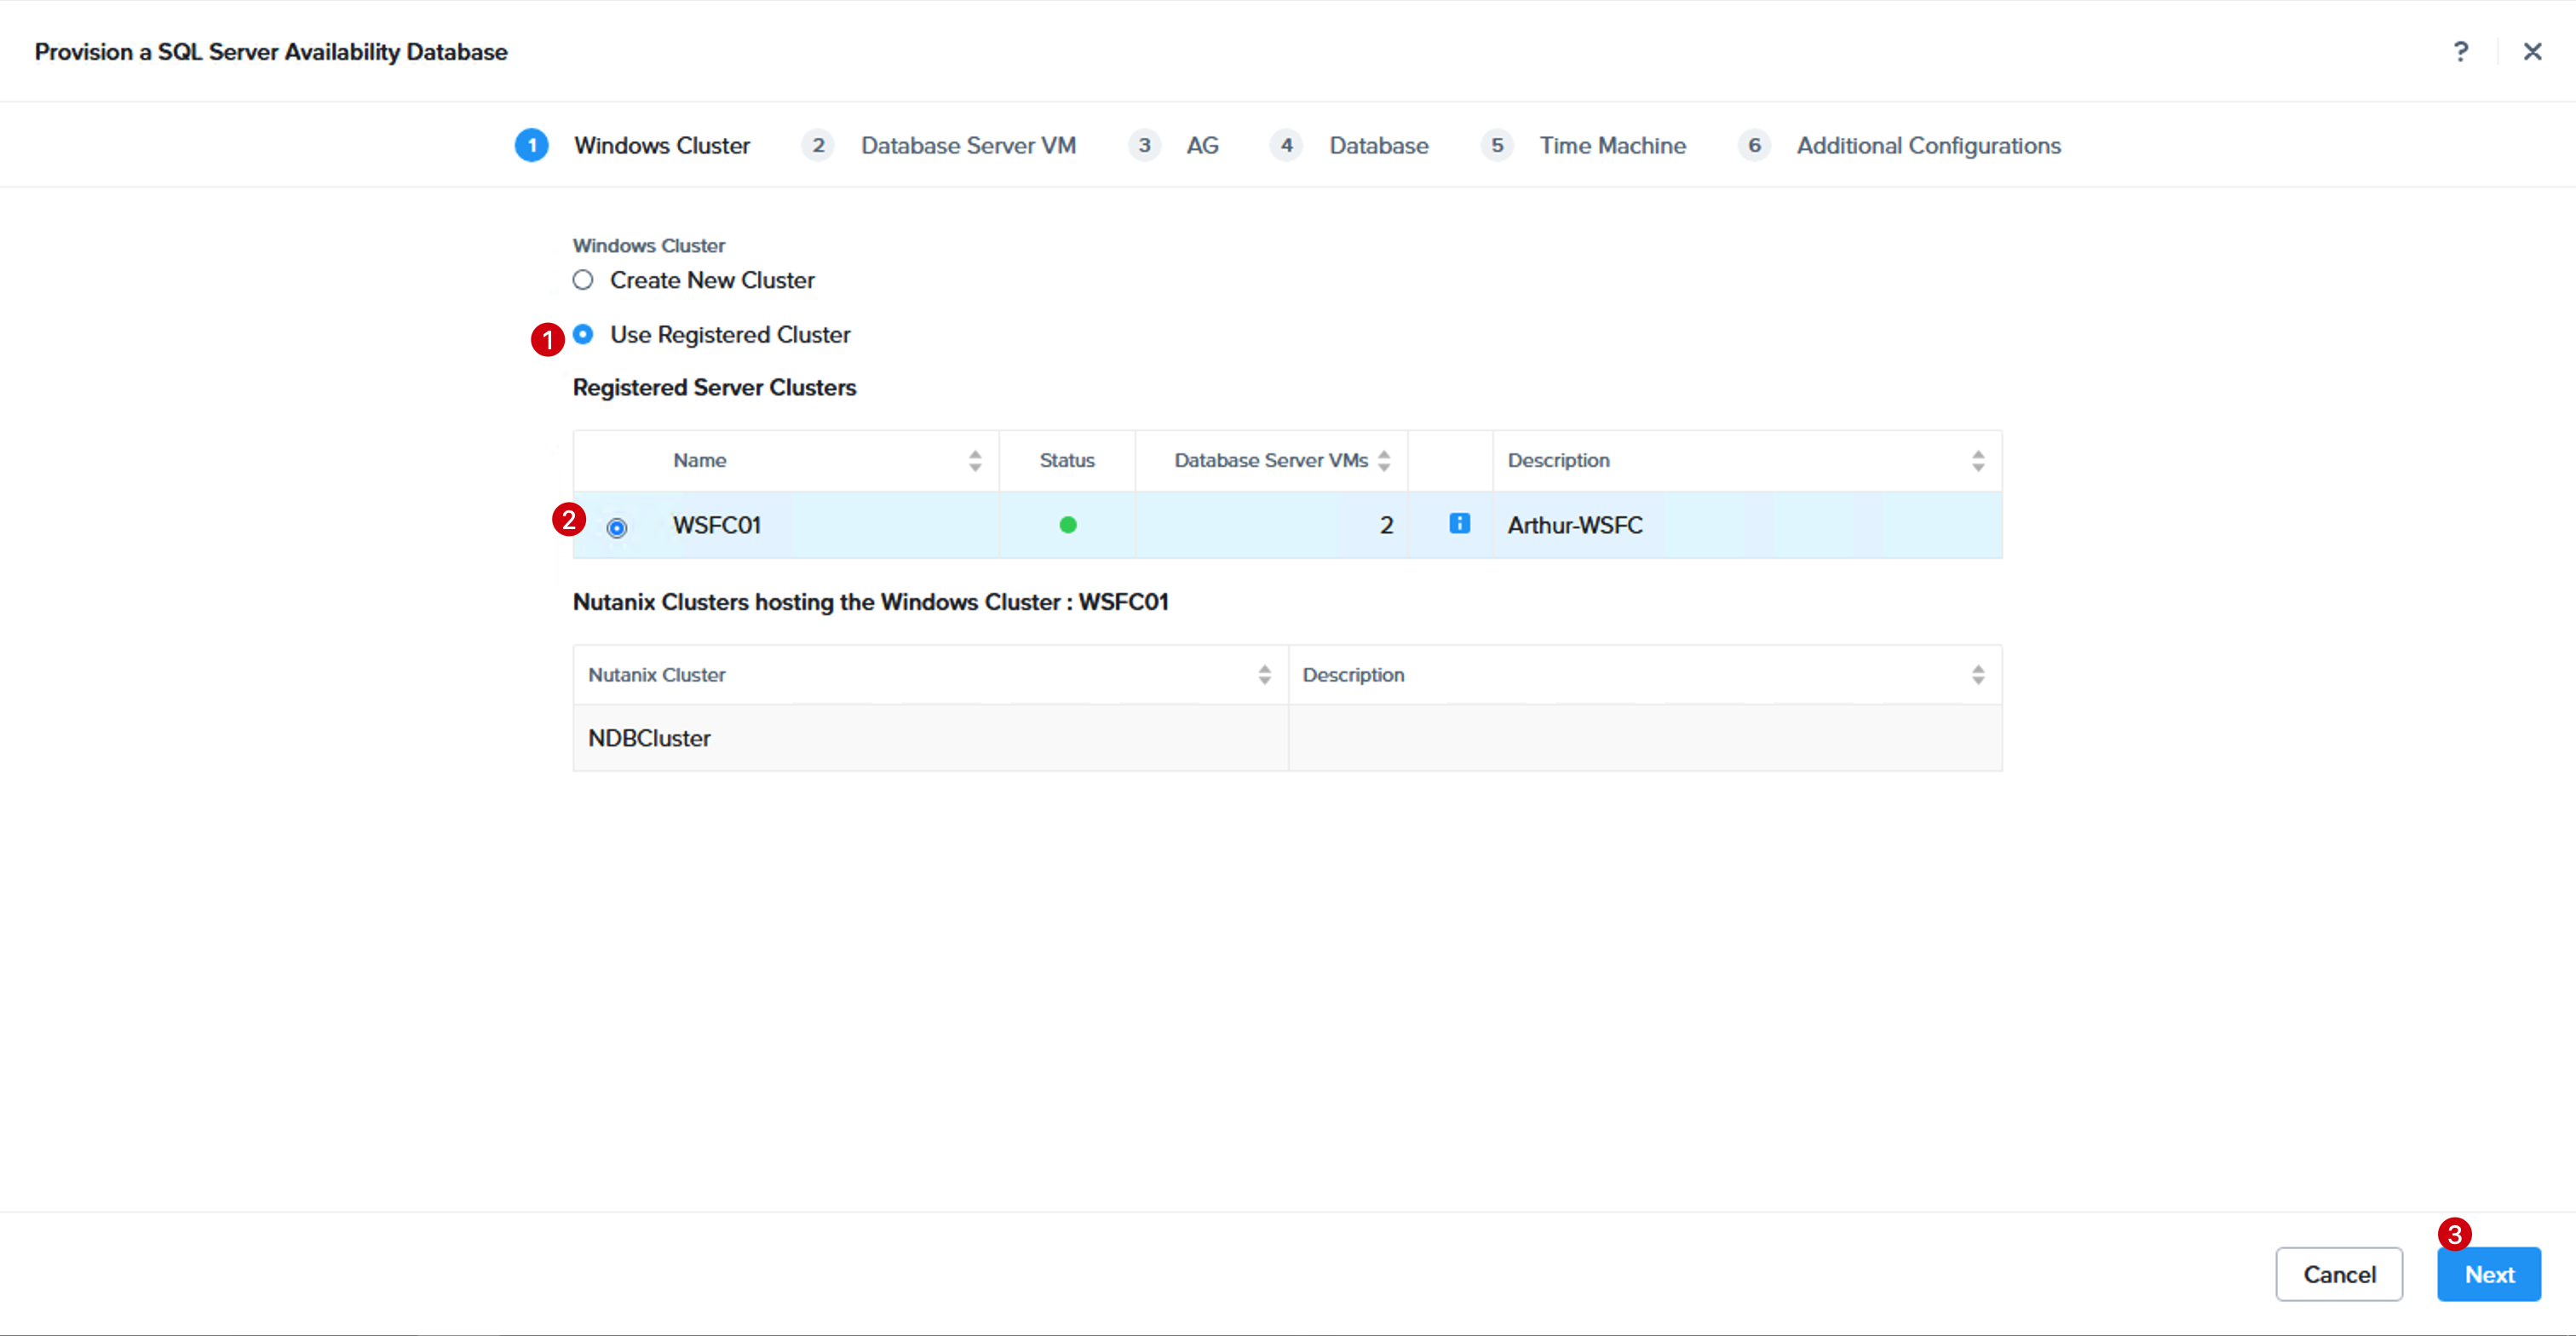The width and height of the screenshot is (2576, 1336).
Task: Select the WSFC01 cluster radio button
Action: [617, 527]
